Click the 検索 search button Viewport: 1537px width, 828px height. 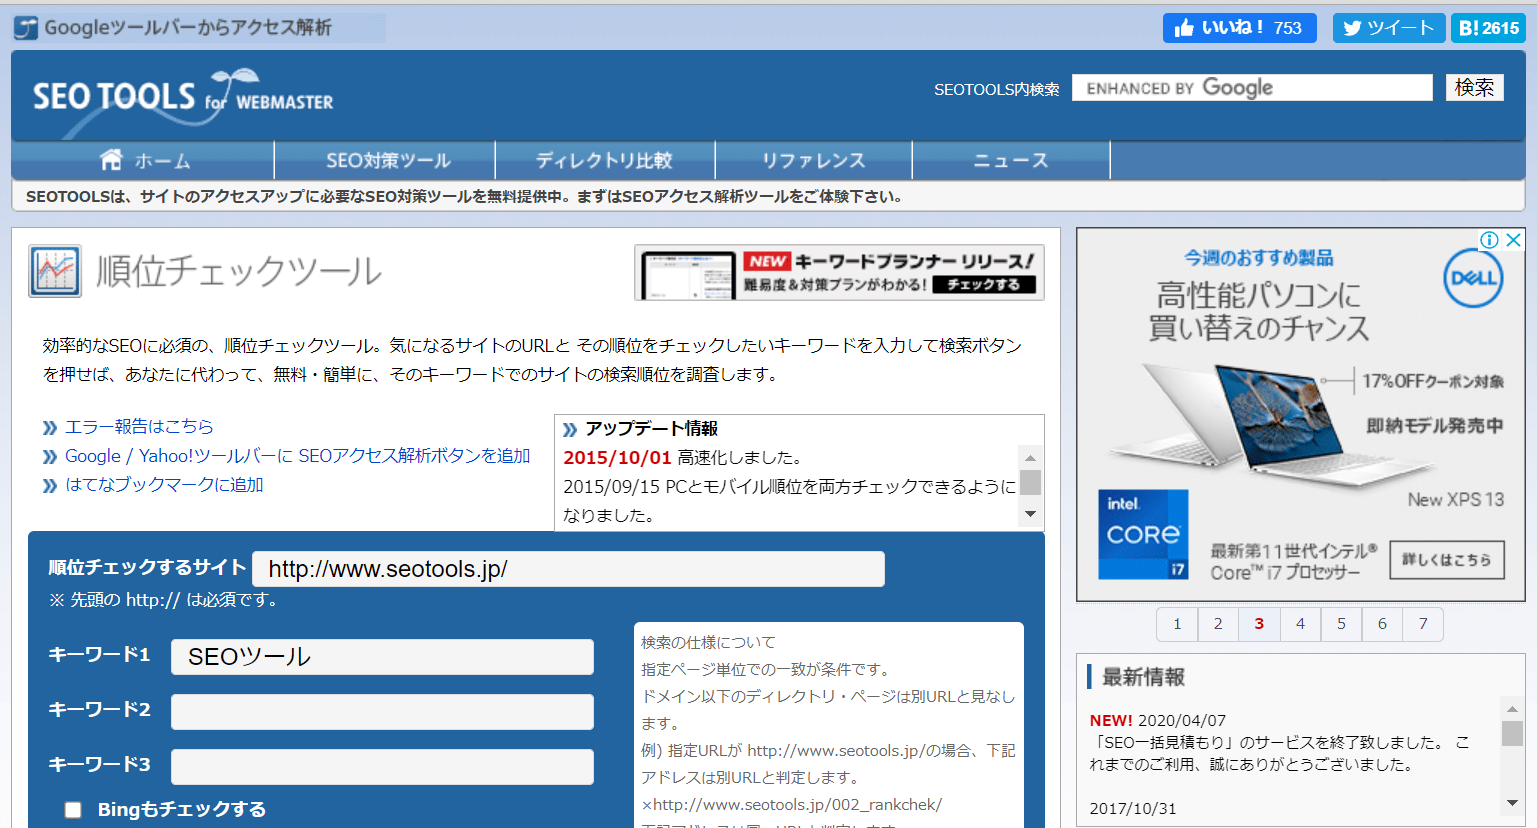tap(1474, 88)
